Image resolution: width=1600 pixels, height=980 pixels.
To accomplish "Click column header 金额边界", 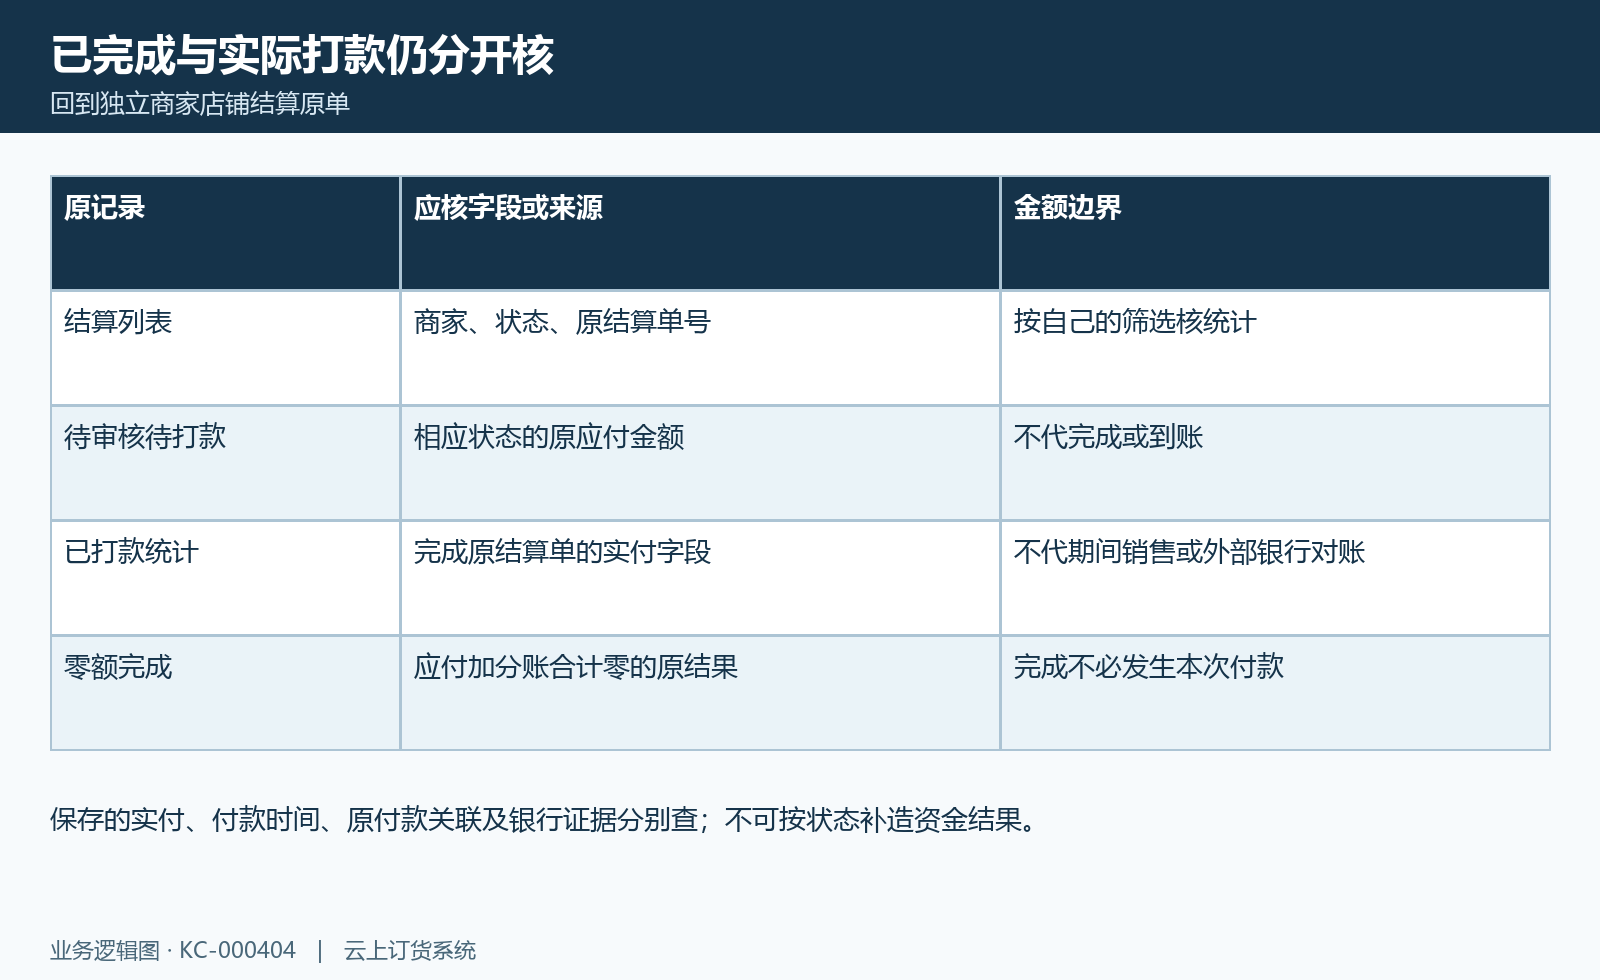I will (1275, 233).
